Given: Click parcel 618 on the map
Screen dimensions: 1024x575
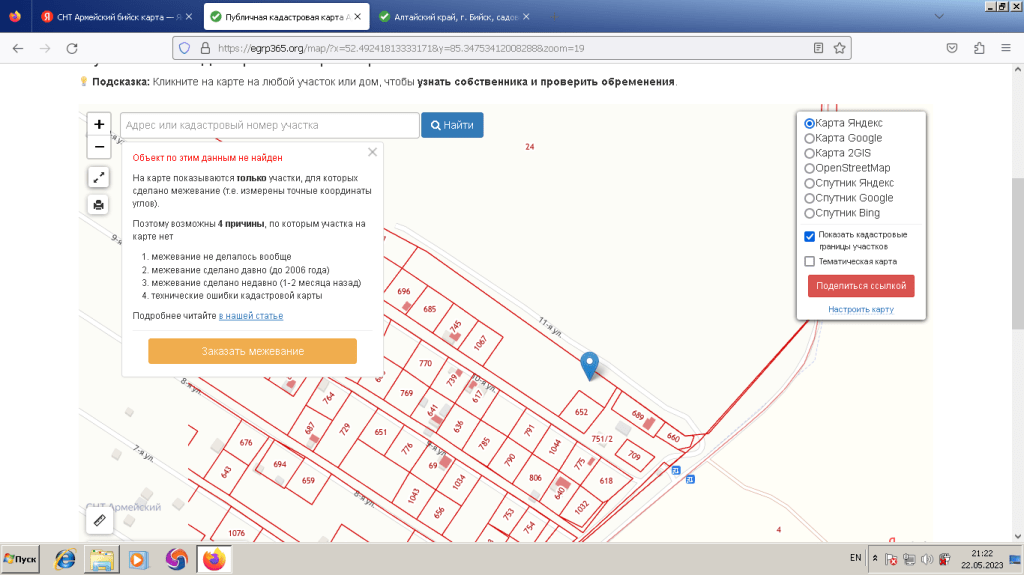Looking at the screenshot, I should pyautogui.click(x=606, y=480).
